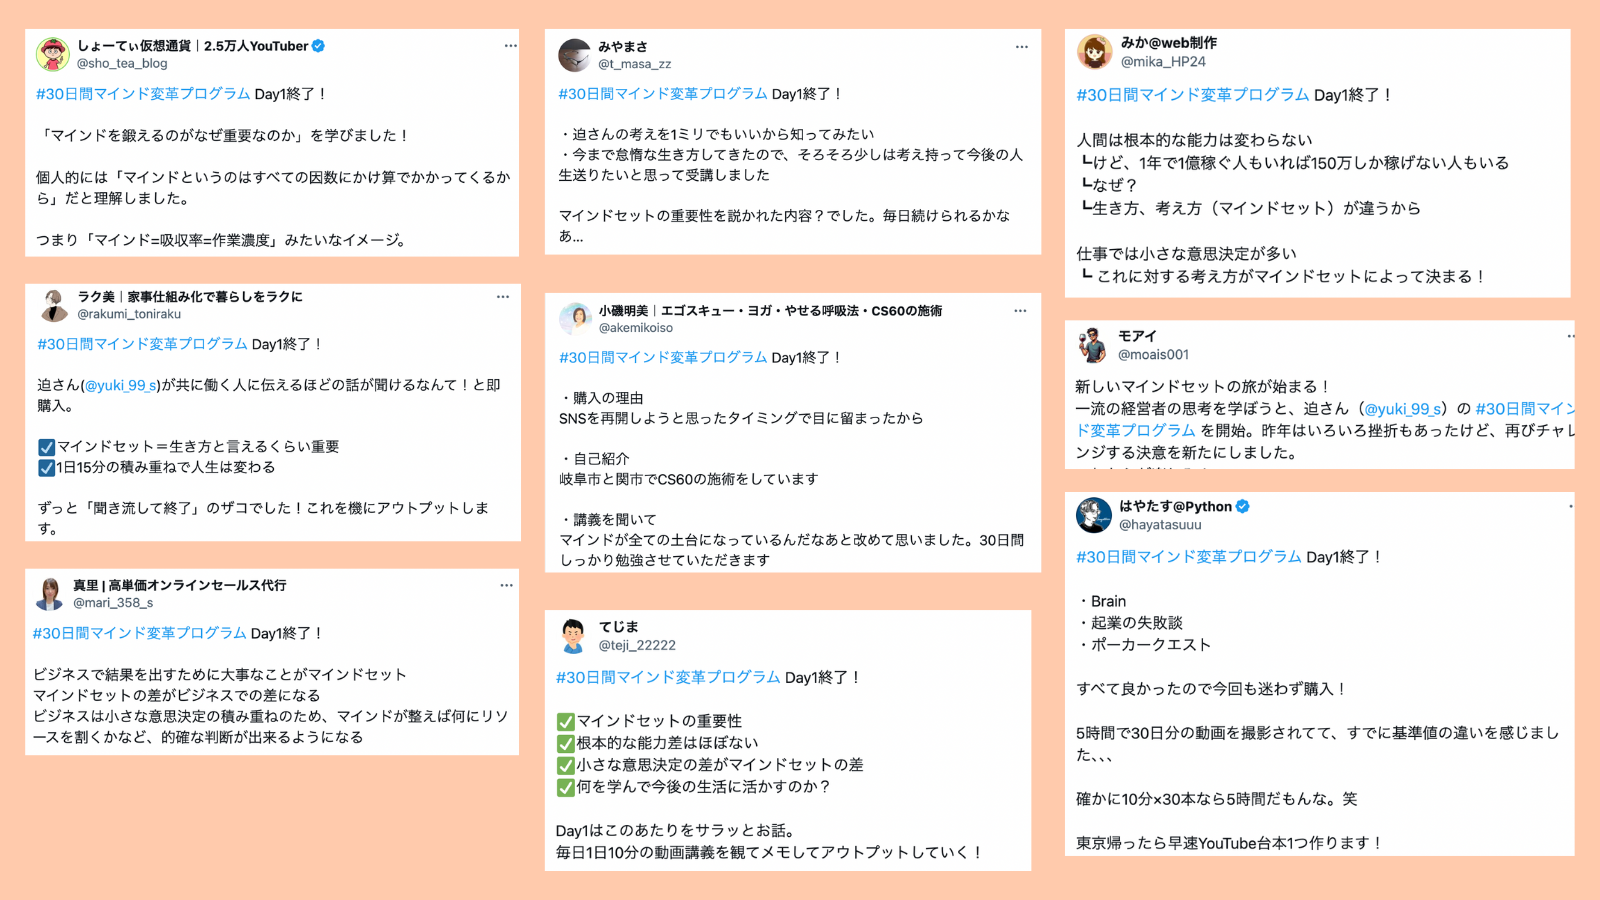Image resolution: width=1600 pixels, height=900 pixels.
Task: Open the @hayatasuuu handle link
Action: click(x=1160, y=525)
